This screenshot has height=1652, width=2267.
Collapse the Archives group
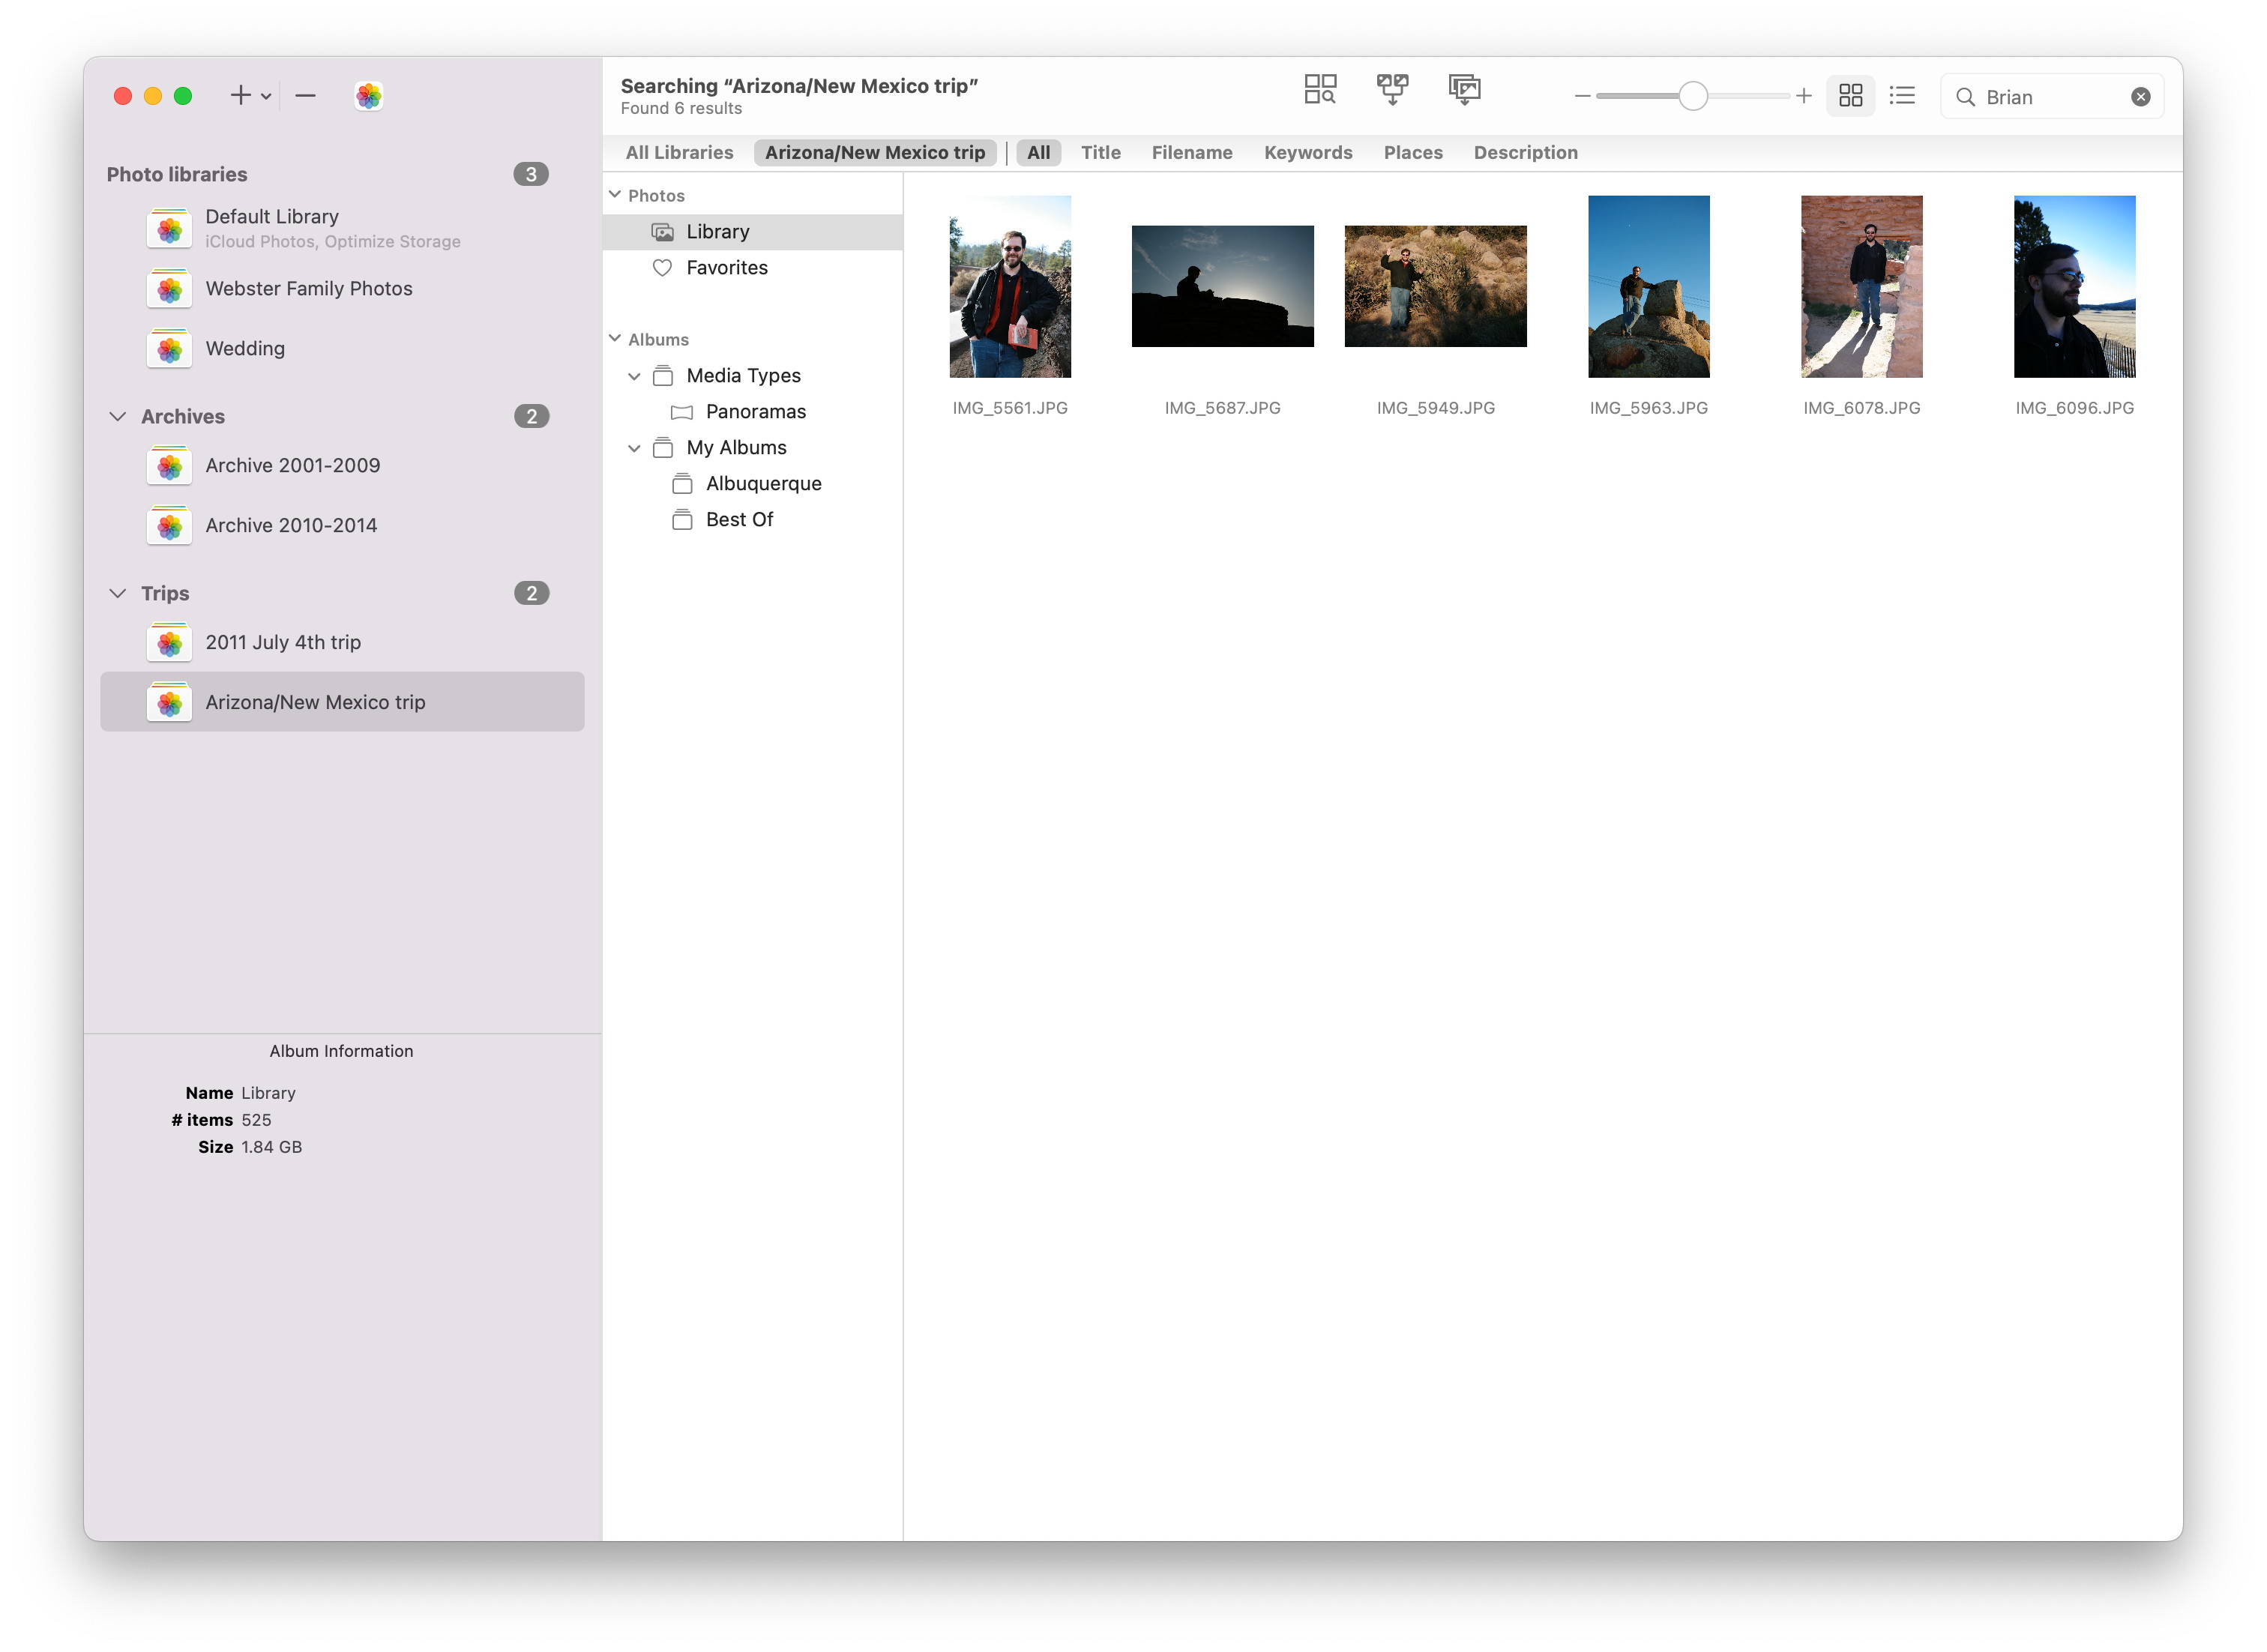pyautogui.click(x=118, y=417)
